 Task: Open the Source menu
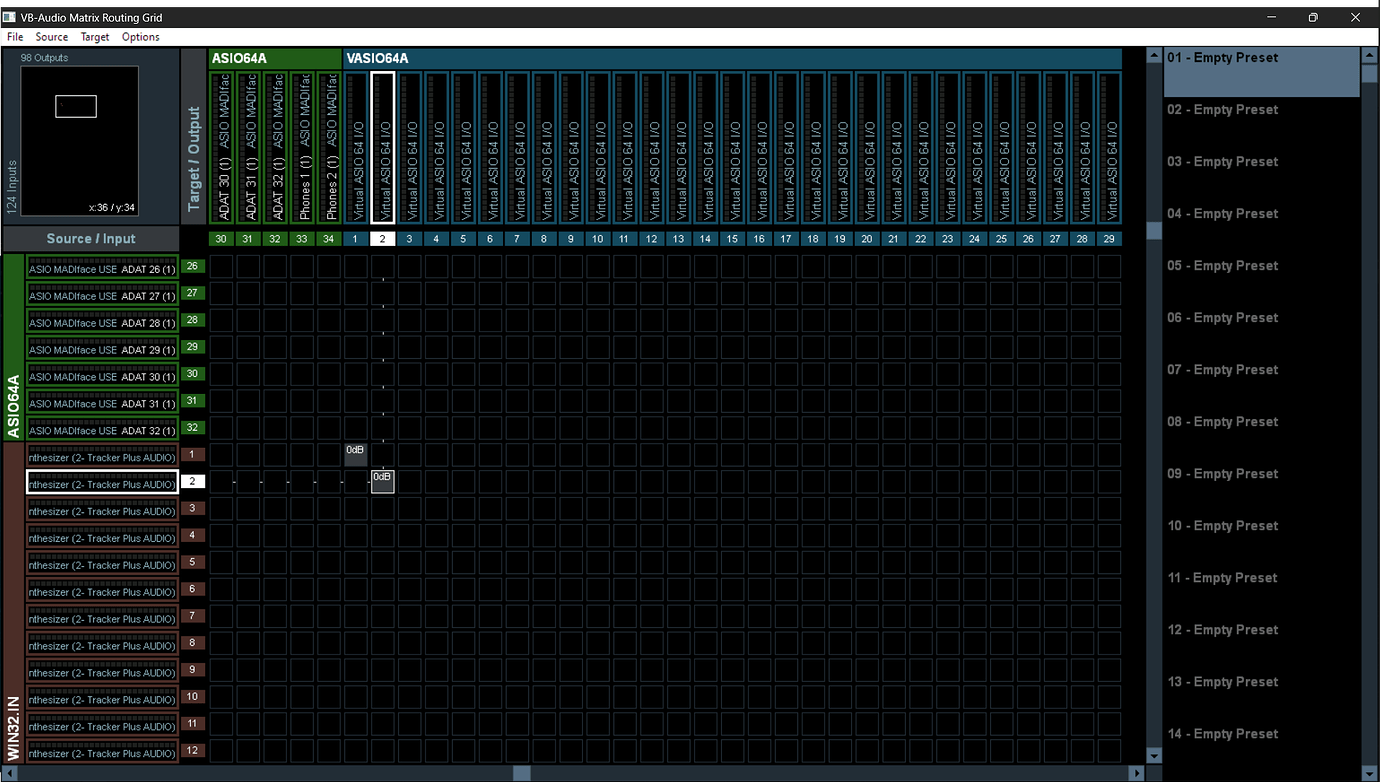coord(51,36)
